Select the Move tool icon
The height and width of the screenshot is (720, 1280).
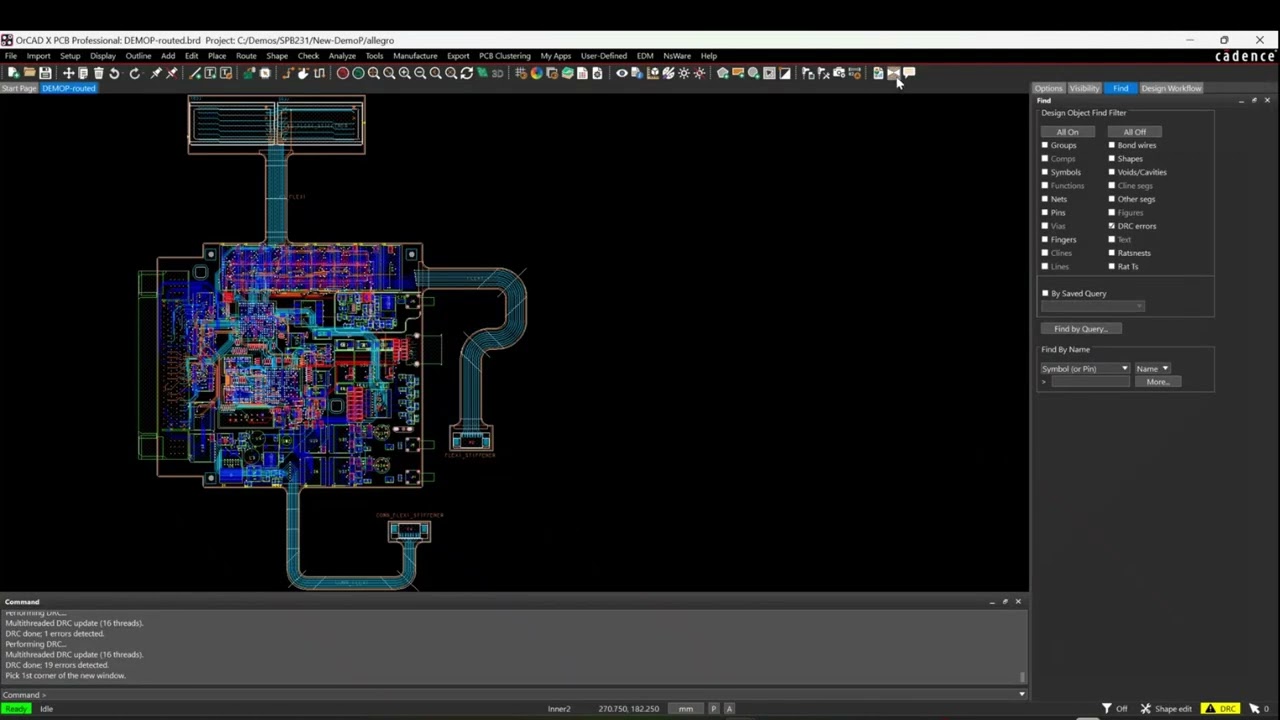pos(68,73)
